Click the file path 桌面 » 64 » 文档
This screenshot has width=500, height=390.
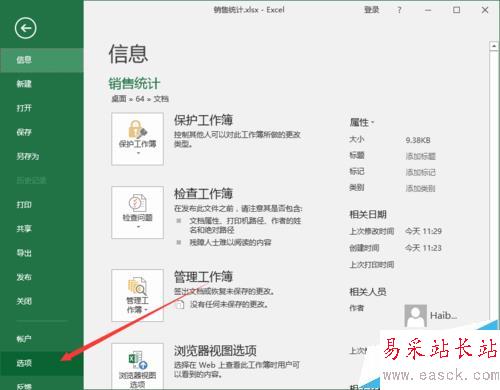pos(140,99)
